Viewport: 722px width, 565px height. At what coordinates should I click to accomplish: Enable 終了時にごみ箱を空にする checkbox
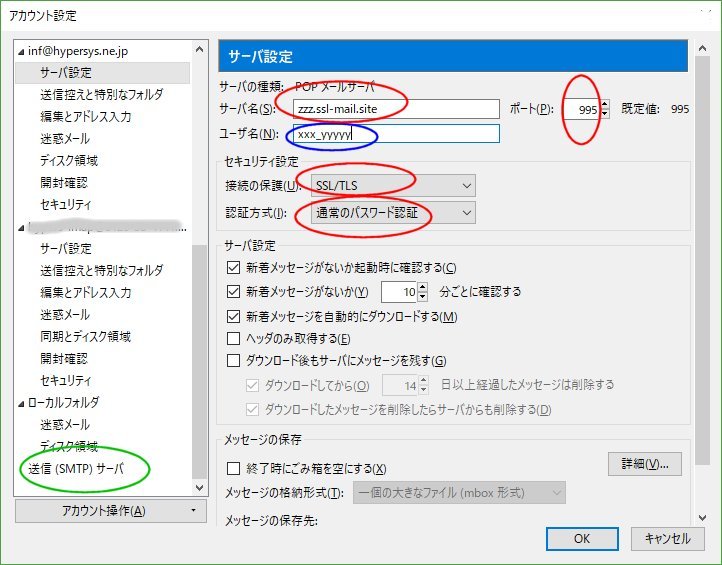pos(235,468)
